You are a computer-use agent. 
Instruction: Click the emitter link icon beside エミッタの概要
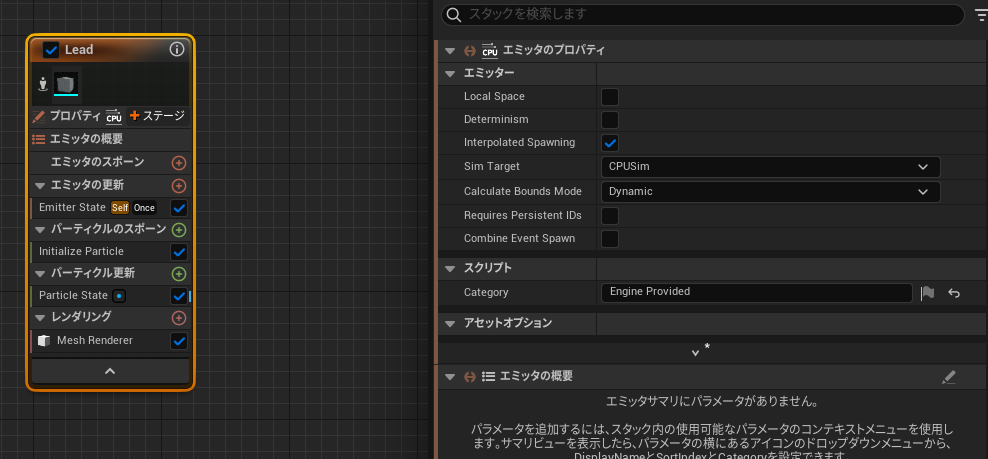470,377
